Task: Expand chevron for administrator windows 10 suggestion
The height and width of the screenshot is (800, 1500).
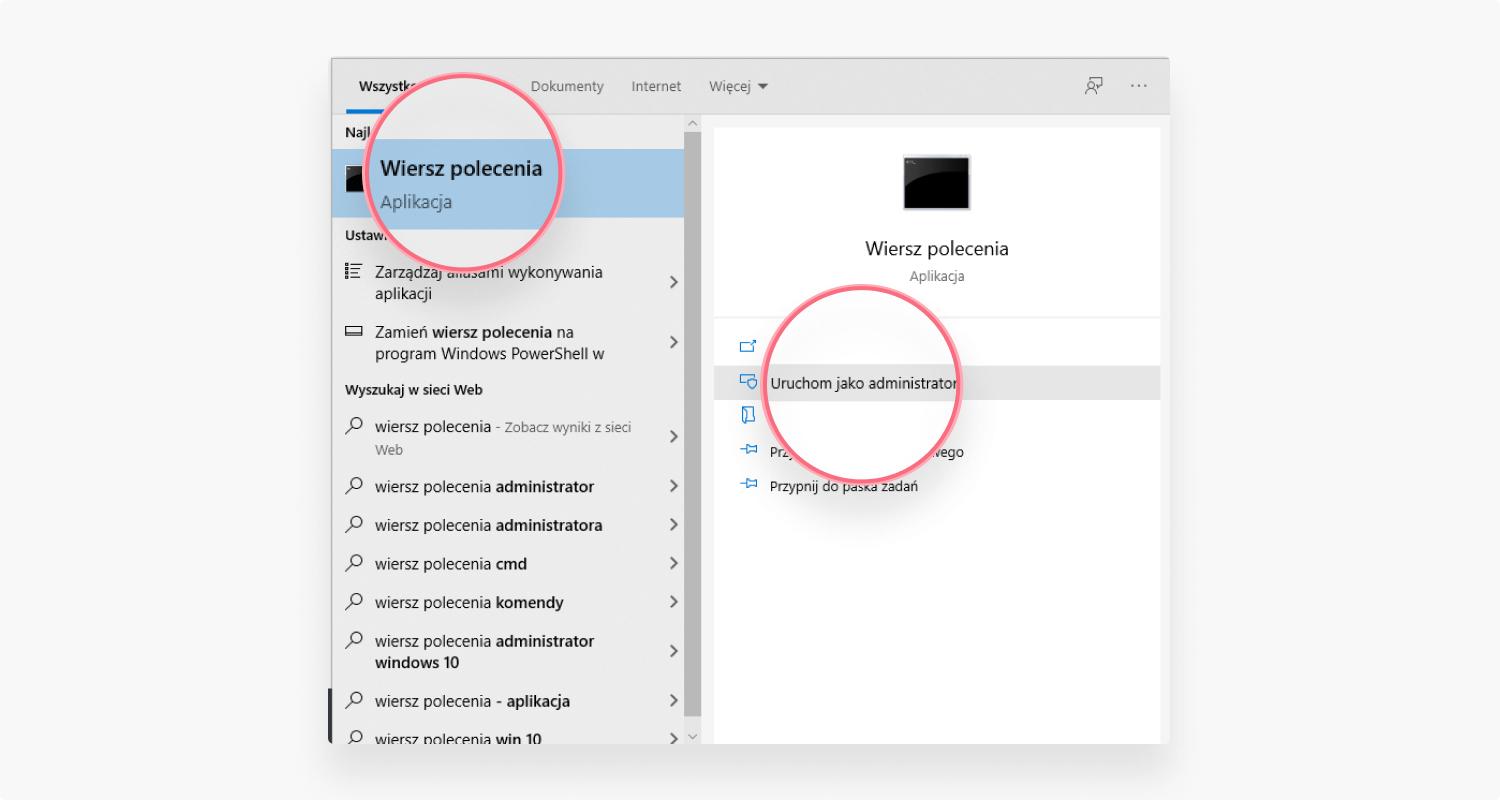Action: [x=673, y=651]
